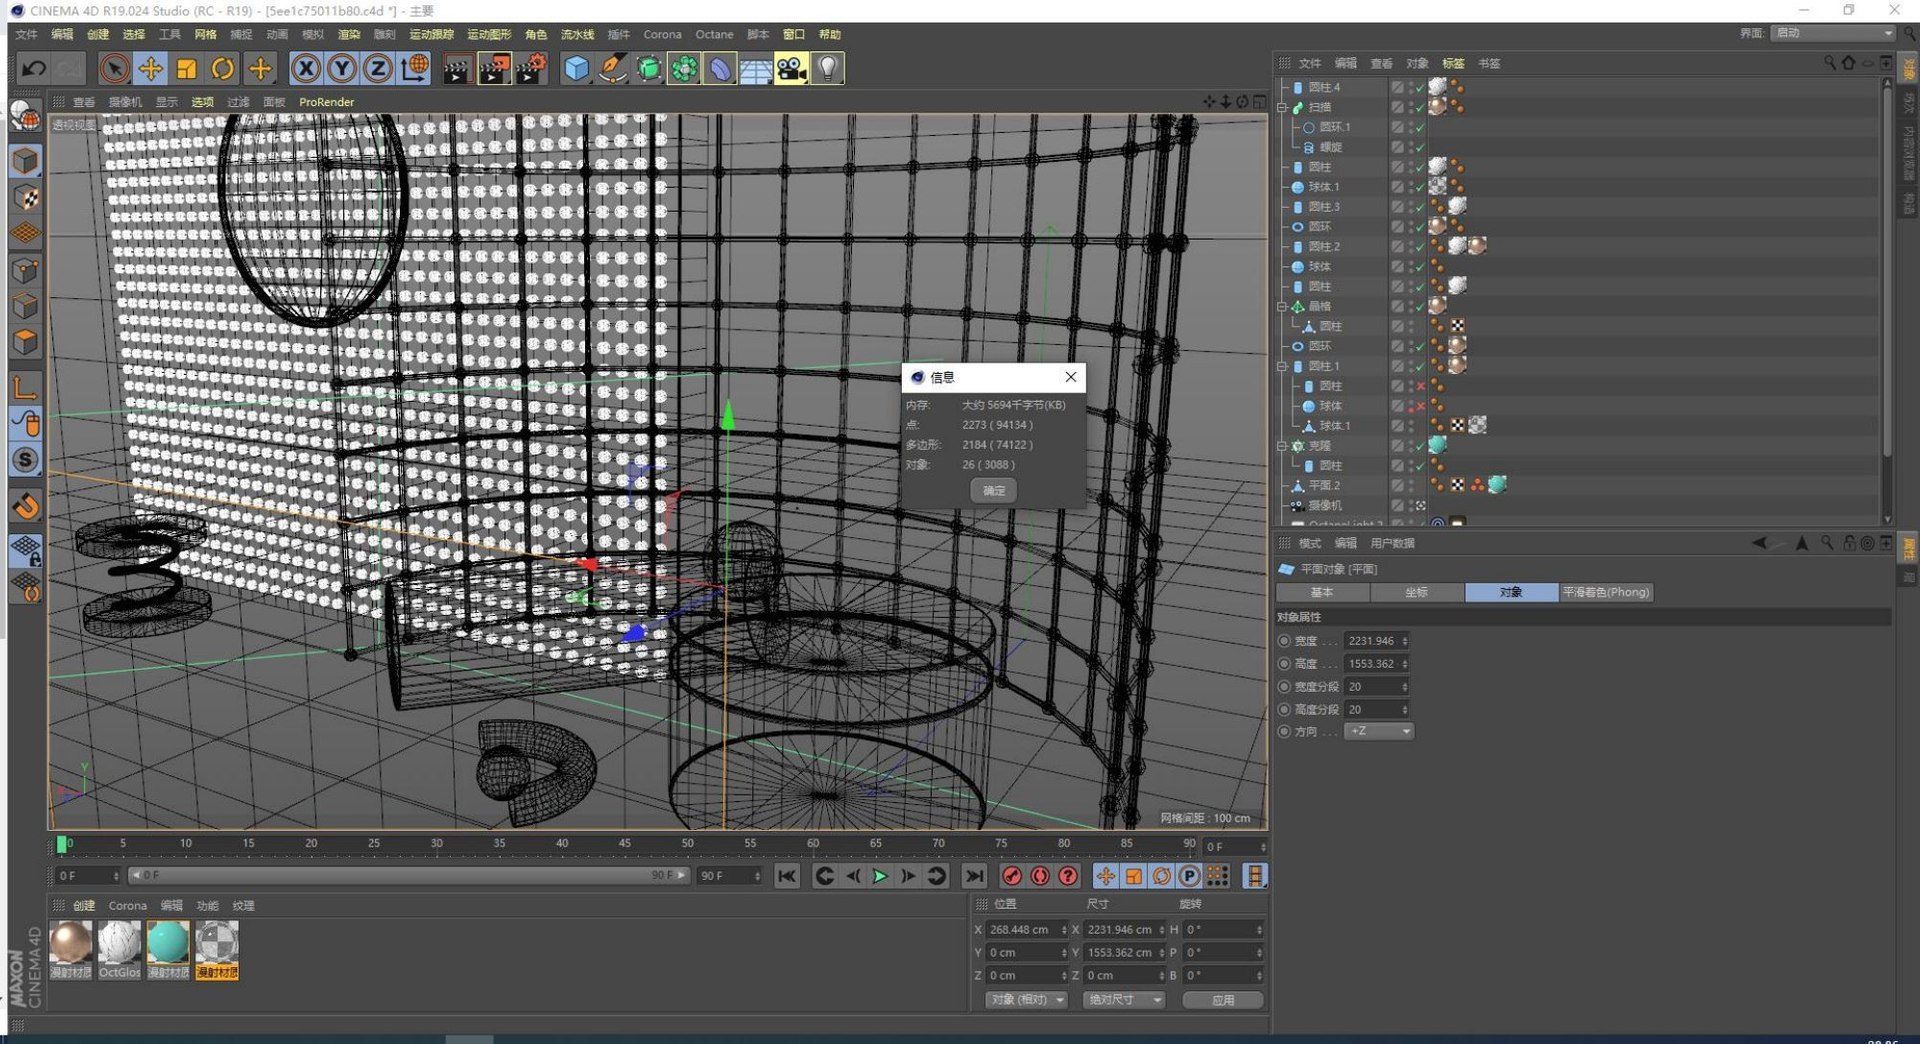Click the Record Active Objects button

click(x=1012, y=876)
